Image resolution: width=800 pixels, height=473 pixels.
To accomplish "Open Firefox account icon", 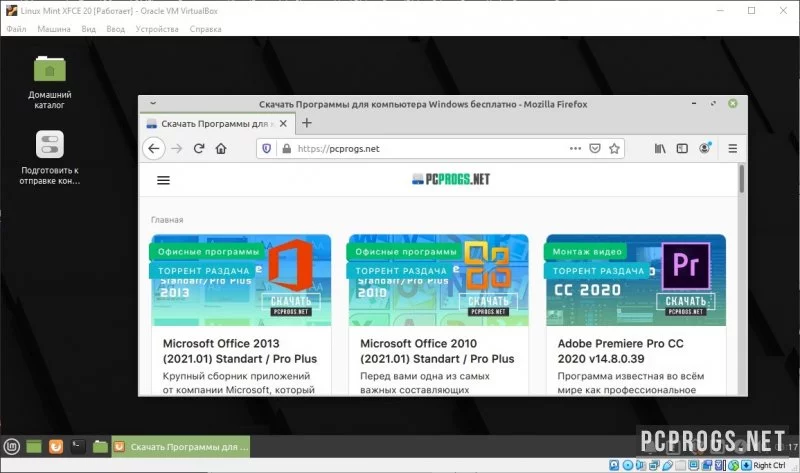I will tap(705, 148).
